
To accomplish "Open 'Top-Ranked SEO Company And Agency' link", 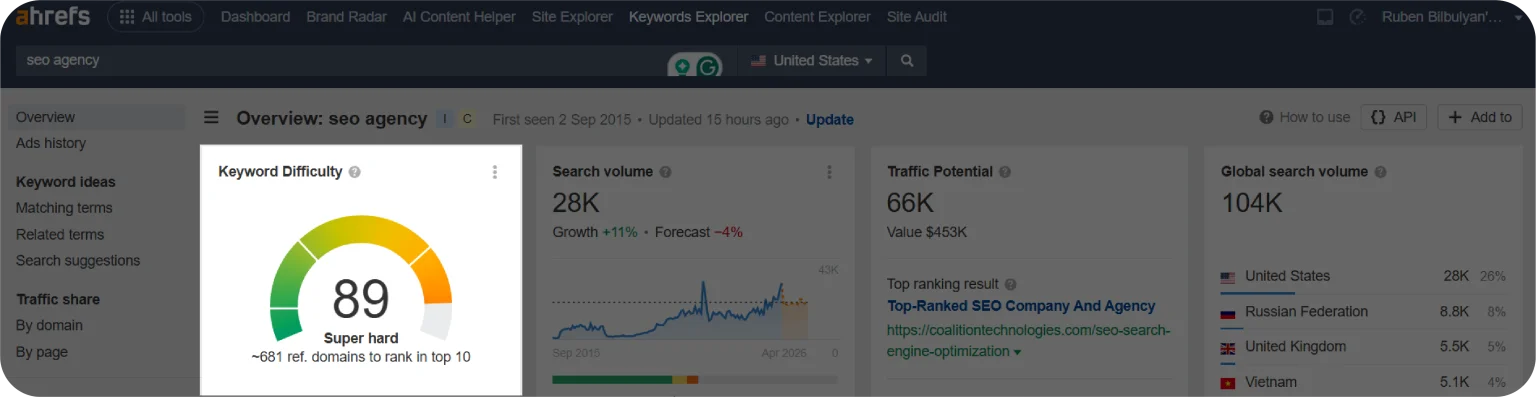I will tap(1021, 306).
